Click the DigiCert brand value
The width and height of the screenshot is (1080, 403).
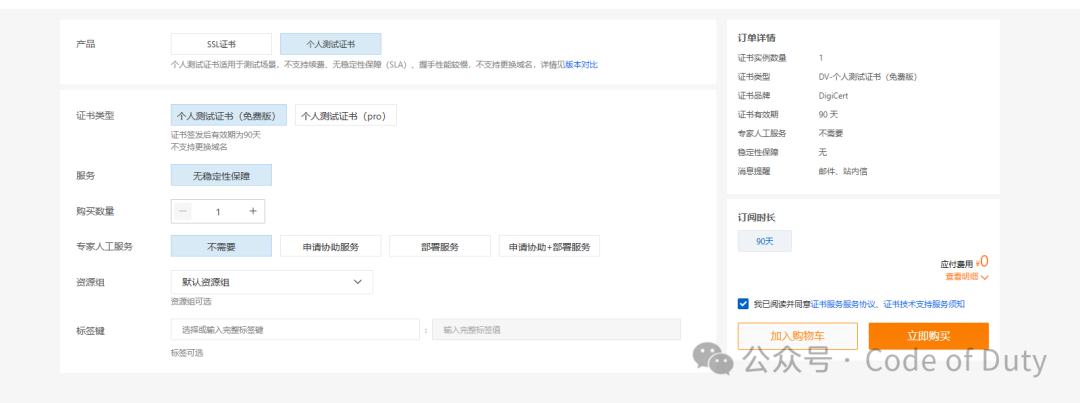[833, 95]
